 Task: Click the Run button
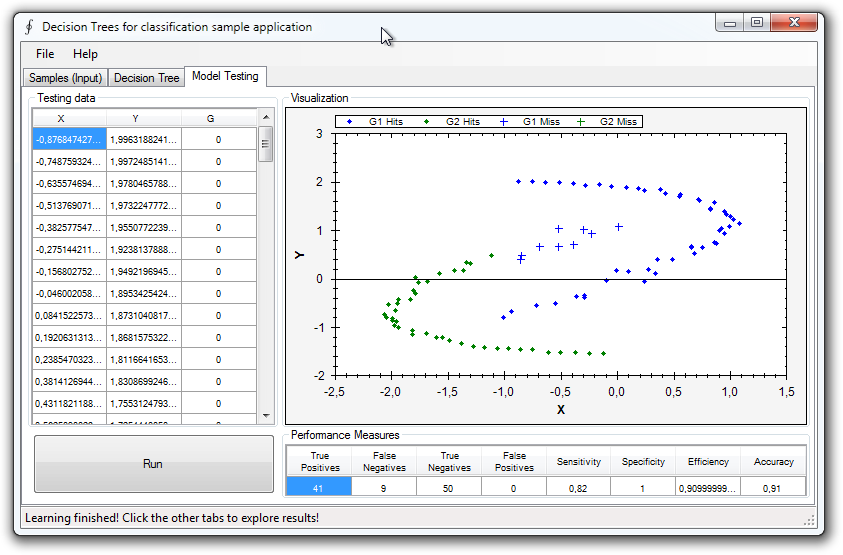153,464
